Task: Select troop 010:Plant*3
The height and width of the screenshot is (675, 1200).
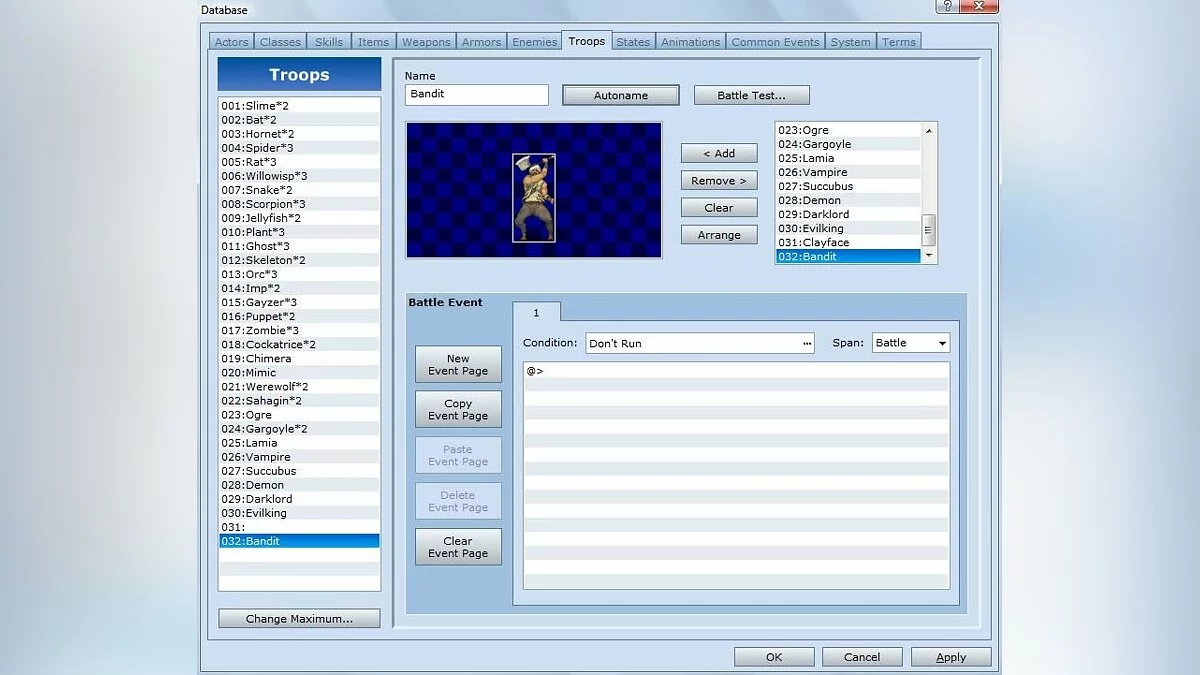Action: click(299, 232)
